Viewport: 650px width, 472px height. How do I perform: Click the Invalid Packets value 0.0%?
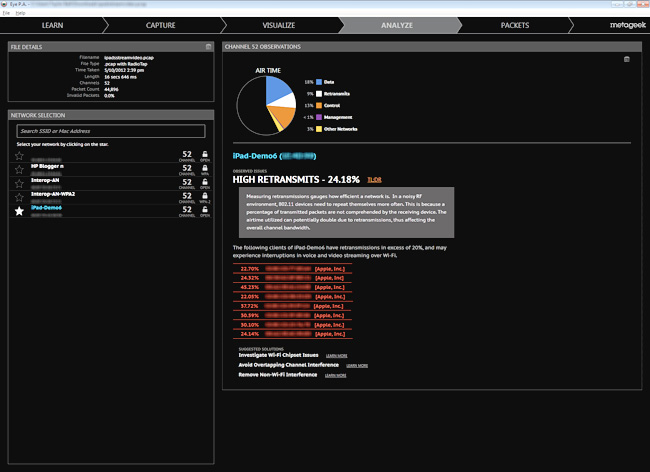109,96
